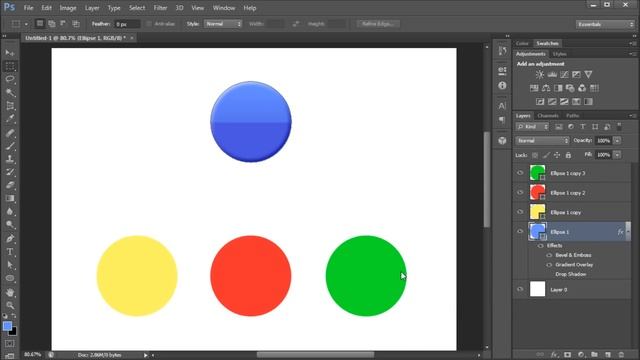The width and height of the screenshot is (640, 360).
Task: Select the Ellipse shape tool
Action: pos(10,278)
